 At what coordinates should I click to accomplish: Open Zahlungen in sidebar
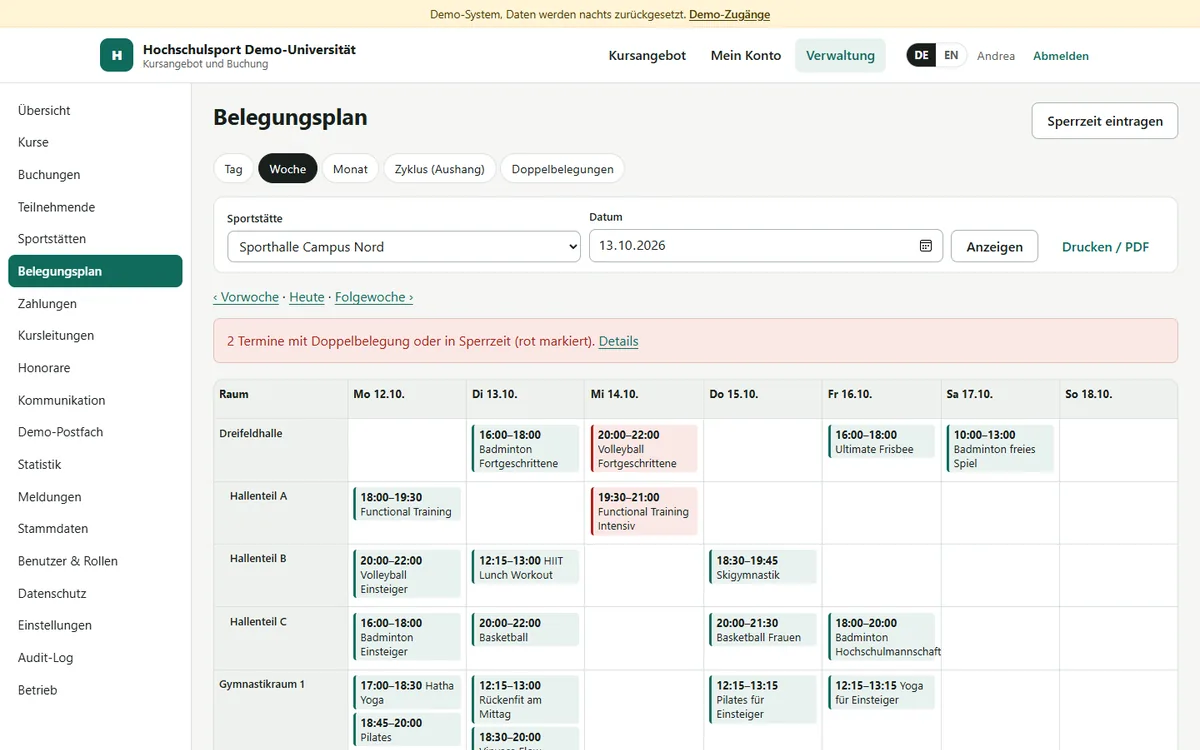pos(95,303)
